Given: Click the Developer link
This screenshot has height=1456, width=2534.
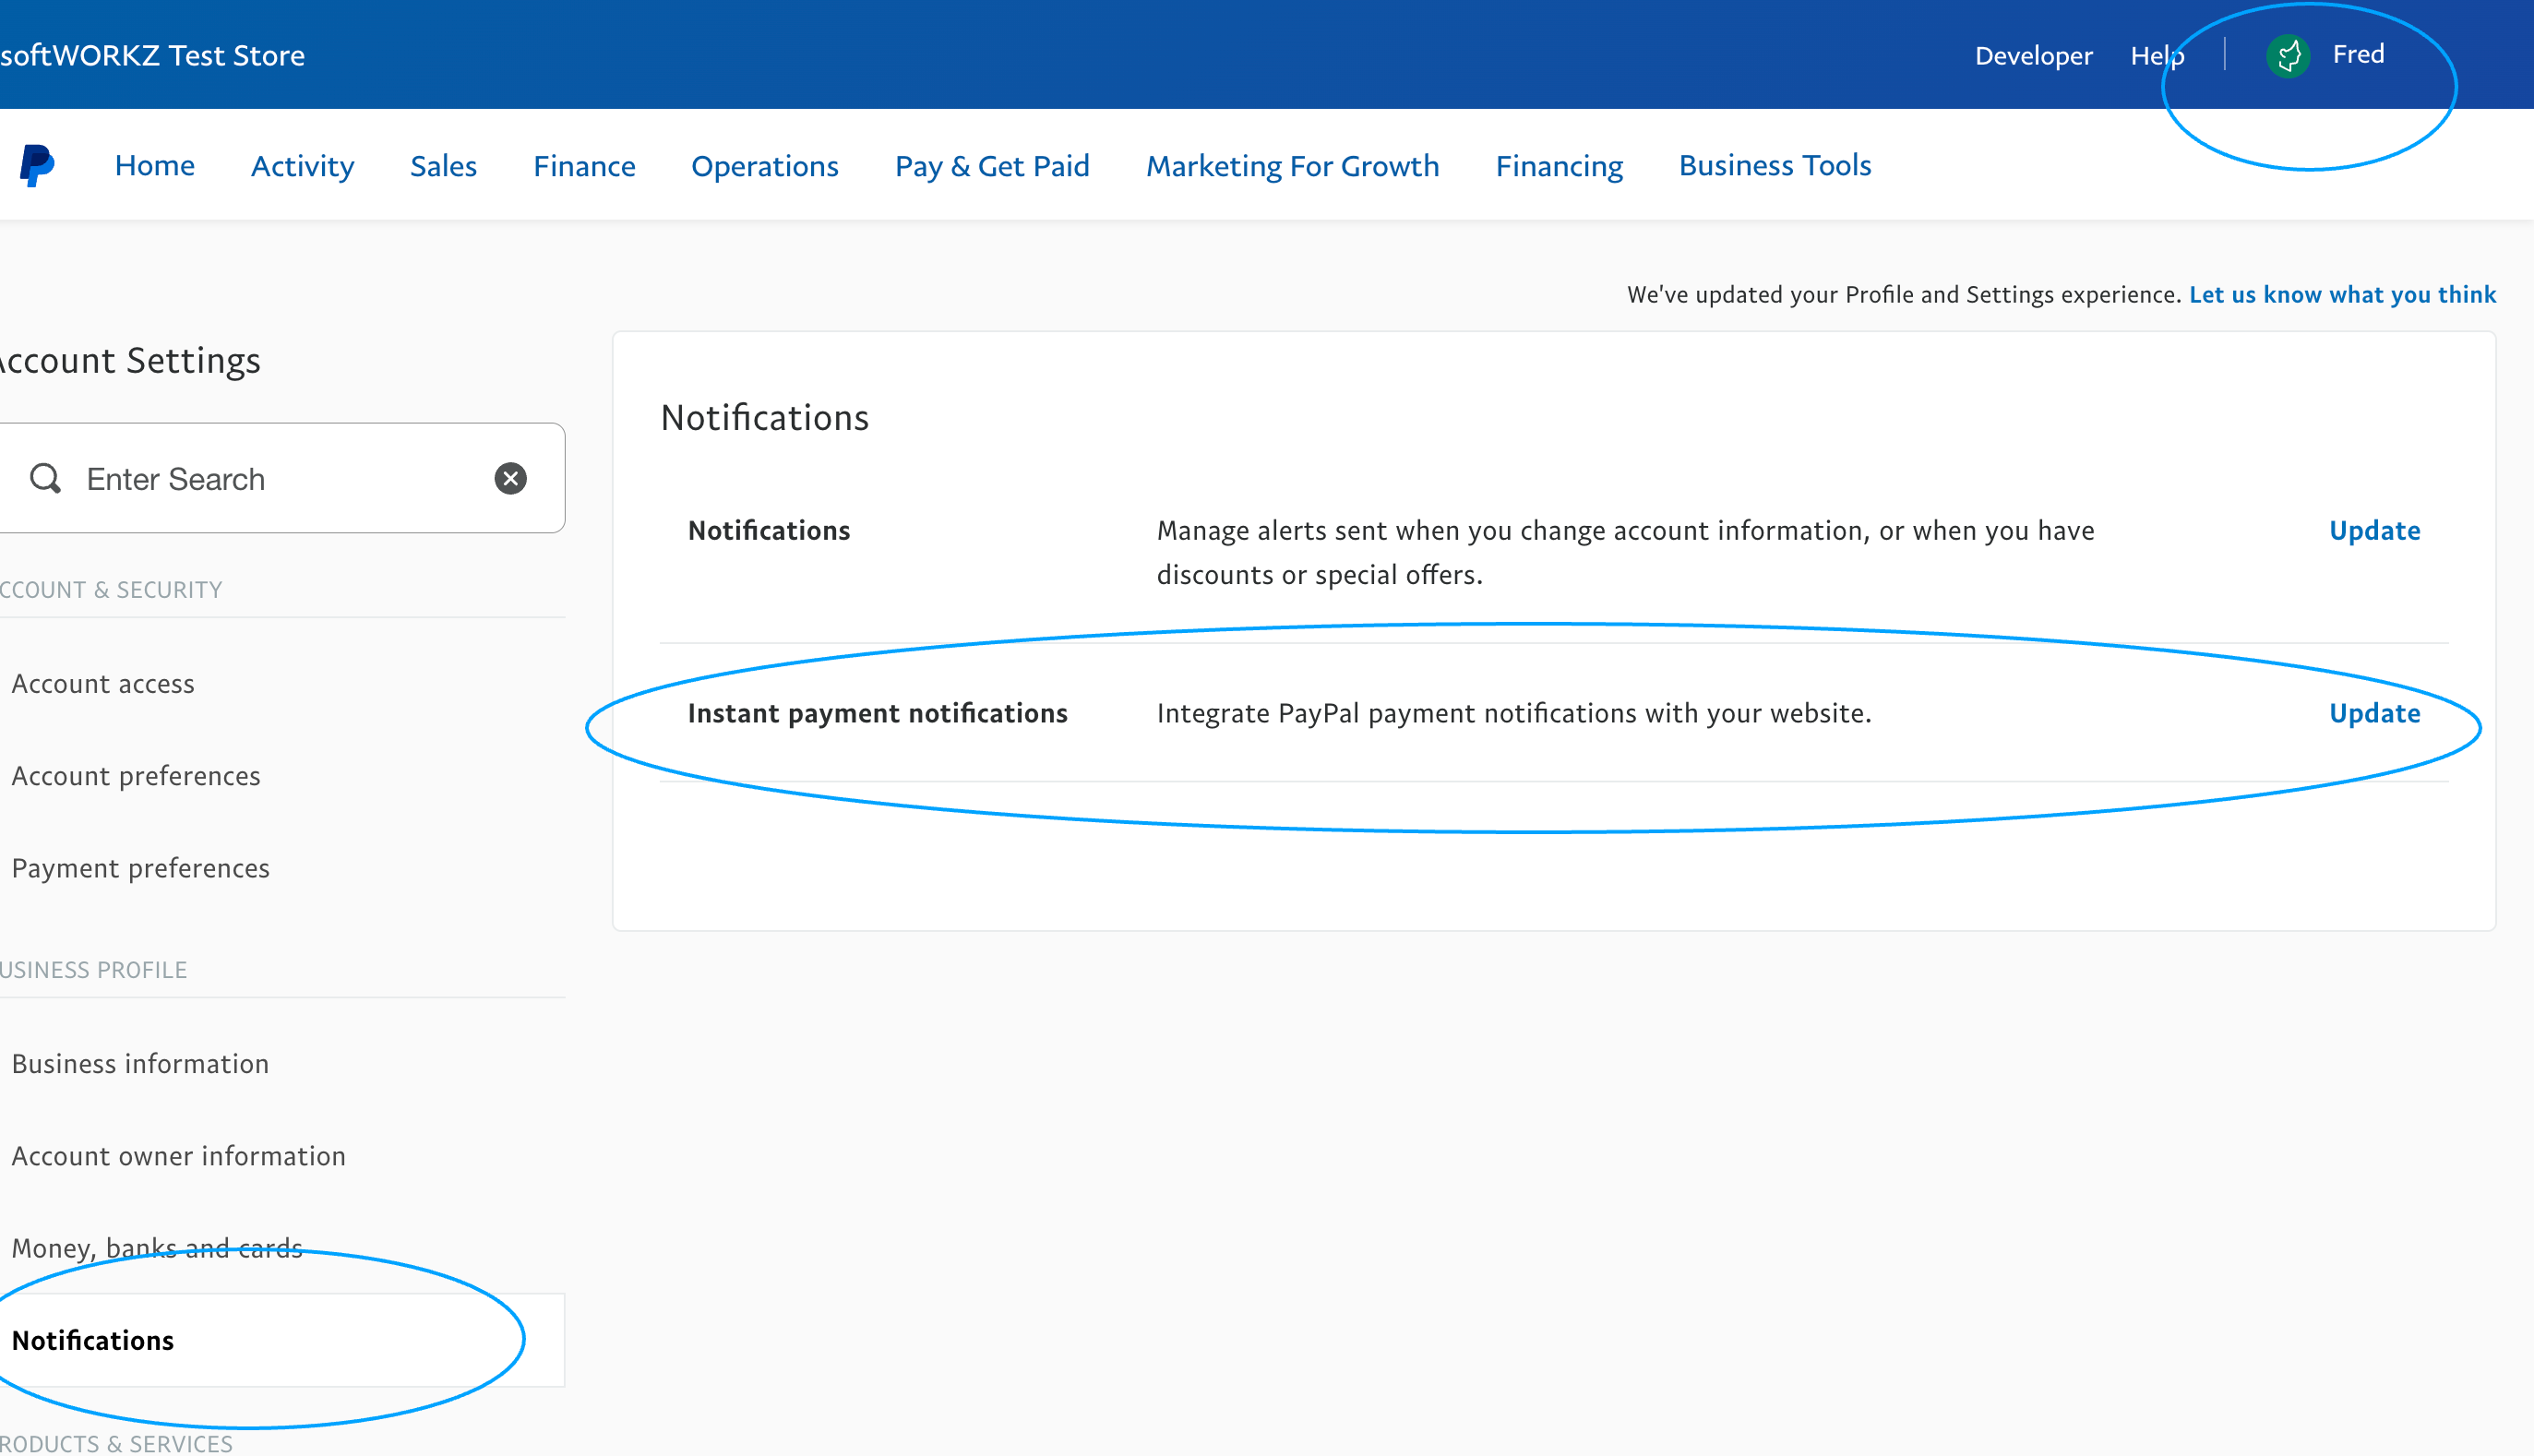Looking at the screenshot, I should (2033, 55).
